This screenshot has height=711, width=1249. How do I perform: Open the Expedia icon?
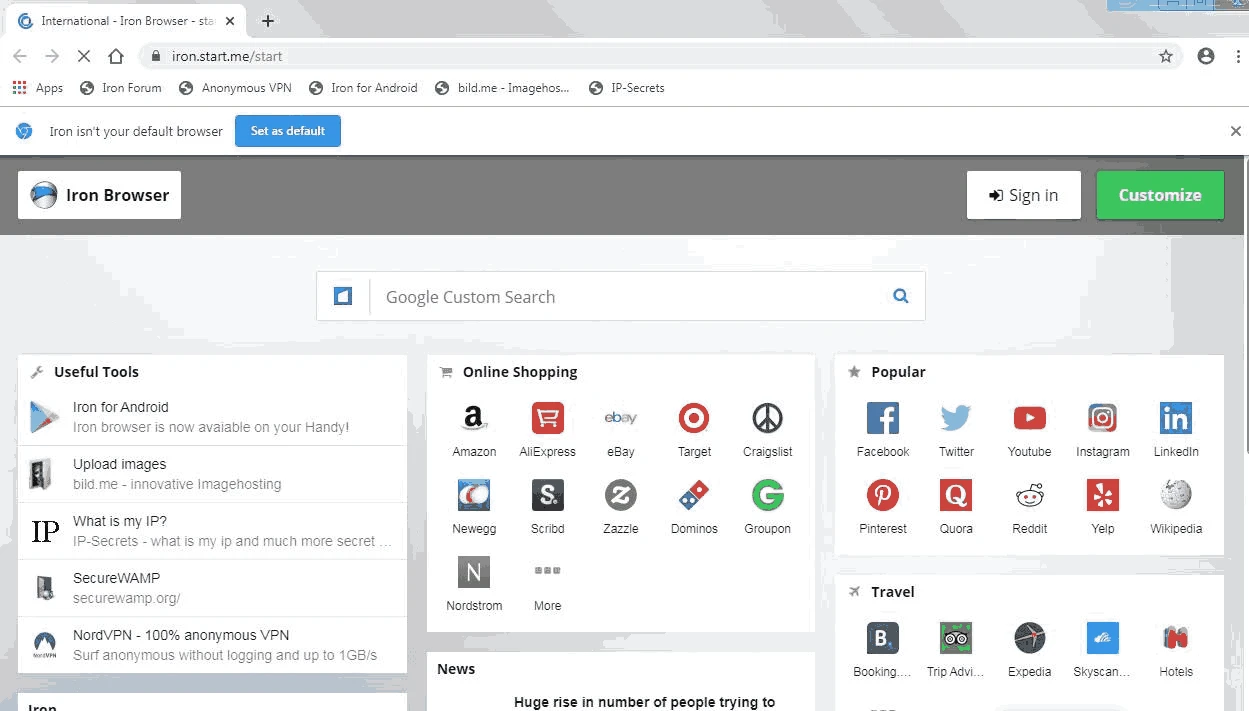pyautogui.click(x=1029, y=638)
